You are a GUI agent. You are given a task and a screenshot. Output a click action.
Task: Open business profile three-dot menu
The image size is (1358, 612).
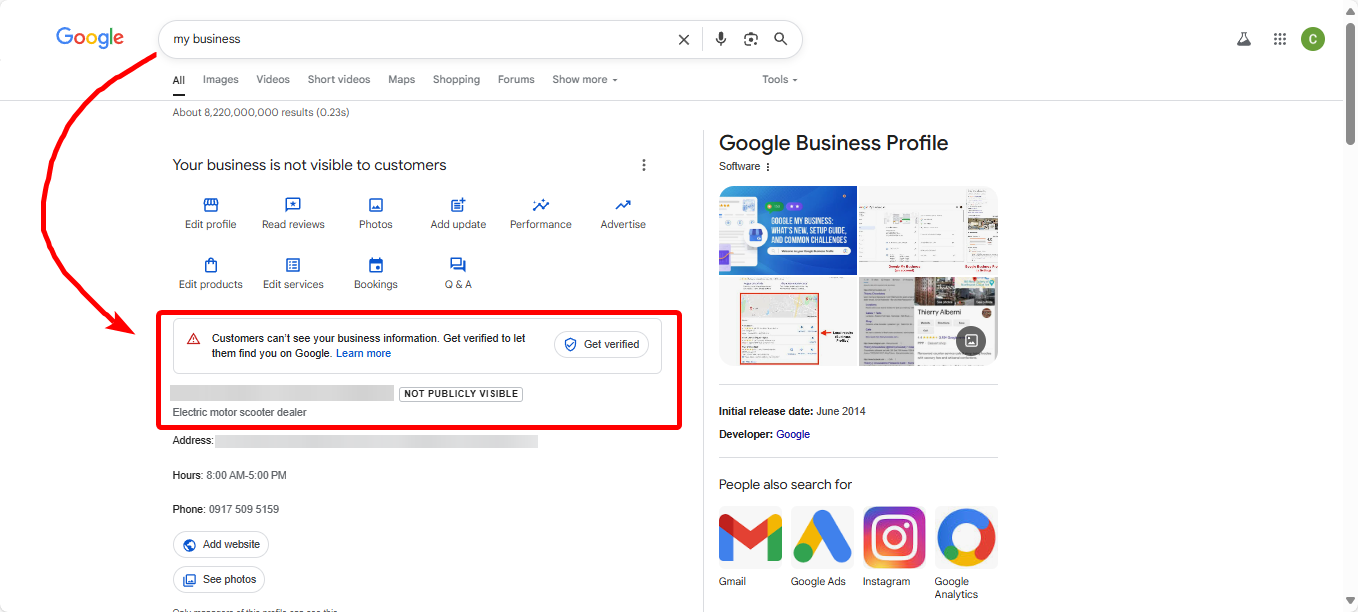coord(644,165)
